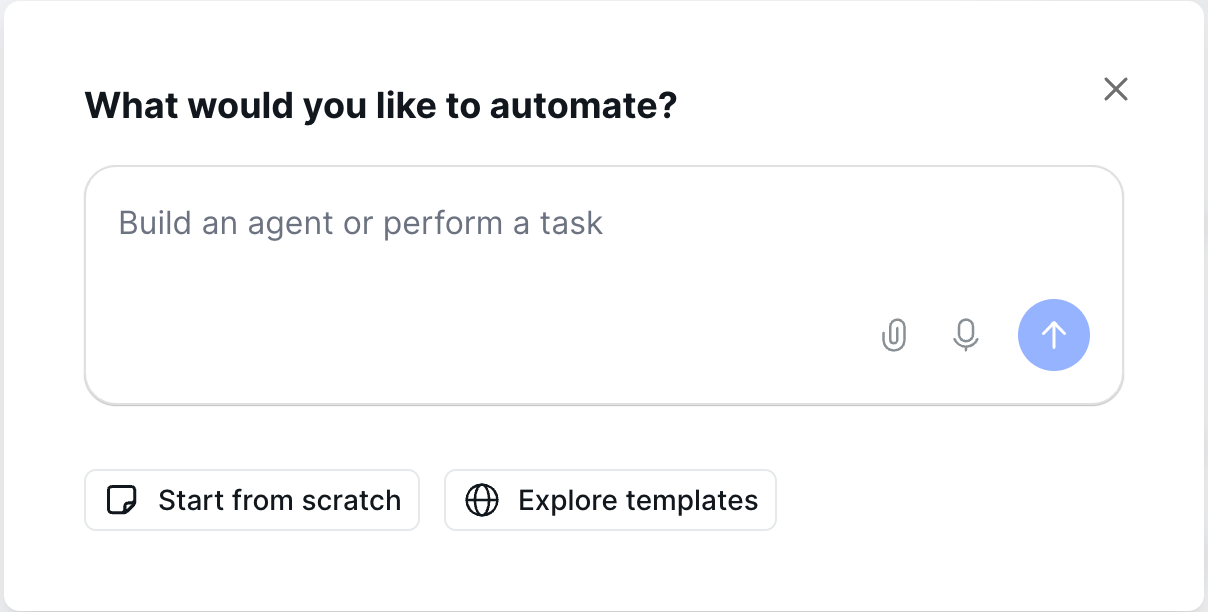Click the upward arrow inside the blue circle
The height and width of the screenshot is (612, 1208).
point(1054,335)
